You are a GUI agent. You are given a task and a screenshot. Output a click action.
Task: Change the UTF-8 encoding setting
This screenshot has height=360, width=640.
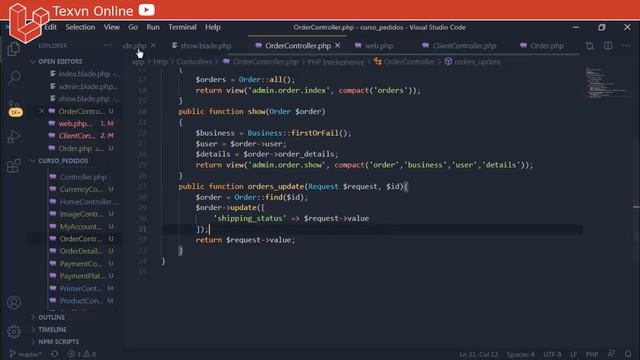(x=552, y=354)
